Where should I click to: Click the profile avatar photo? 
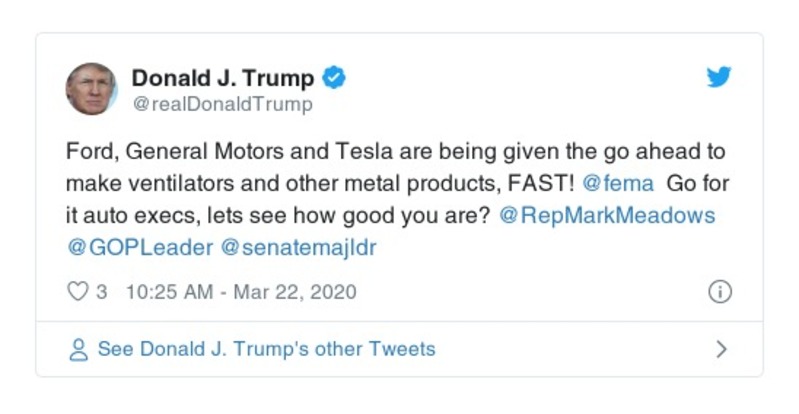coord(92,89)
